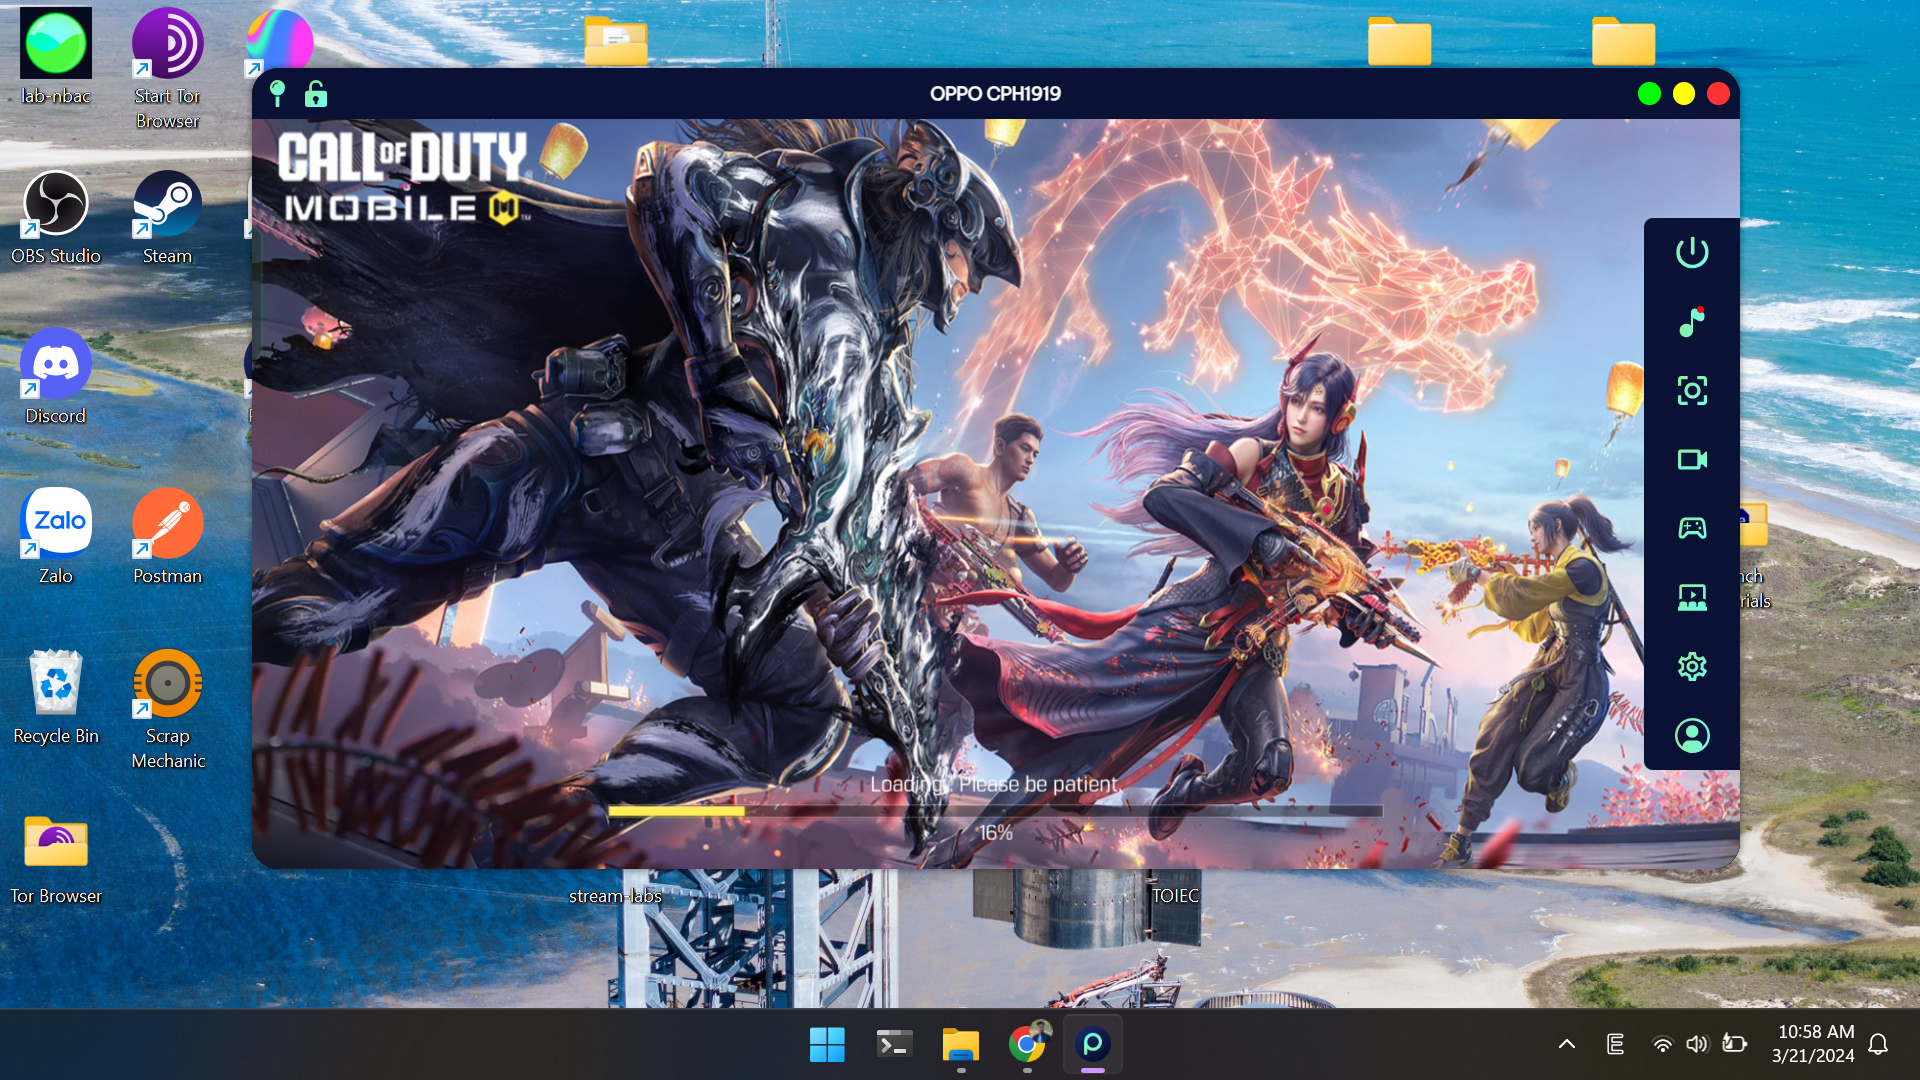This screenshot has width=1920, height=1080.
Task: Click the power icon in side panel
Action: (x=1692, y=252)
